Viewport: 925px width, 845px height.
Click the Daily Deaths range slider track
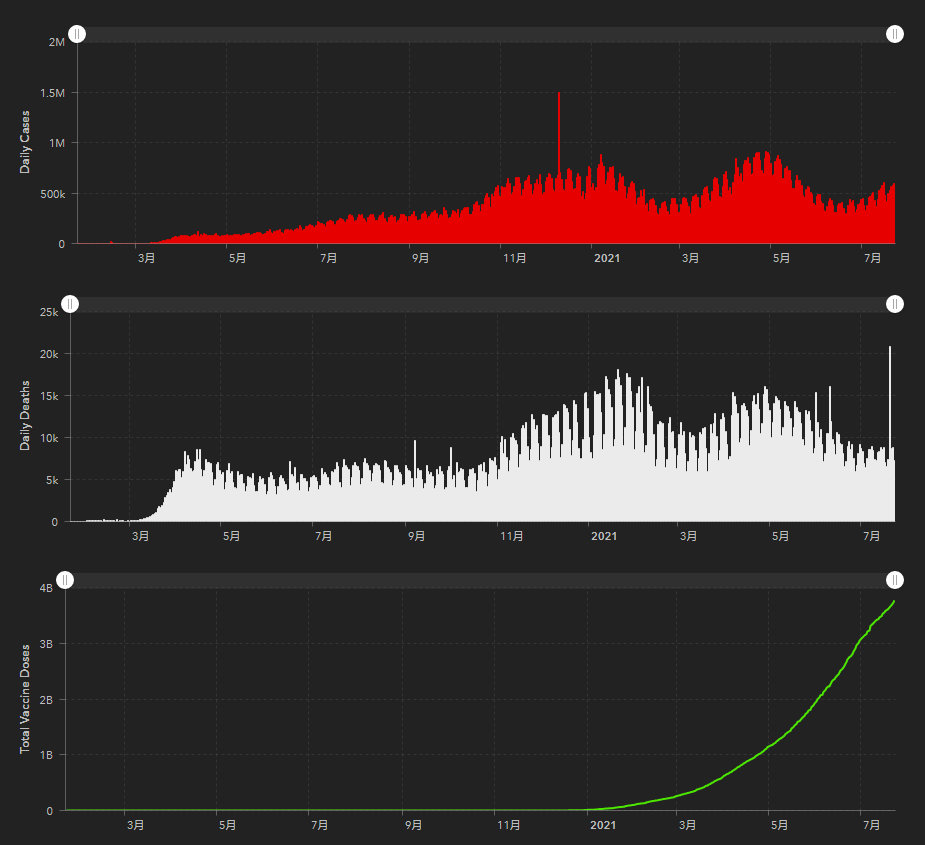483,304
